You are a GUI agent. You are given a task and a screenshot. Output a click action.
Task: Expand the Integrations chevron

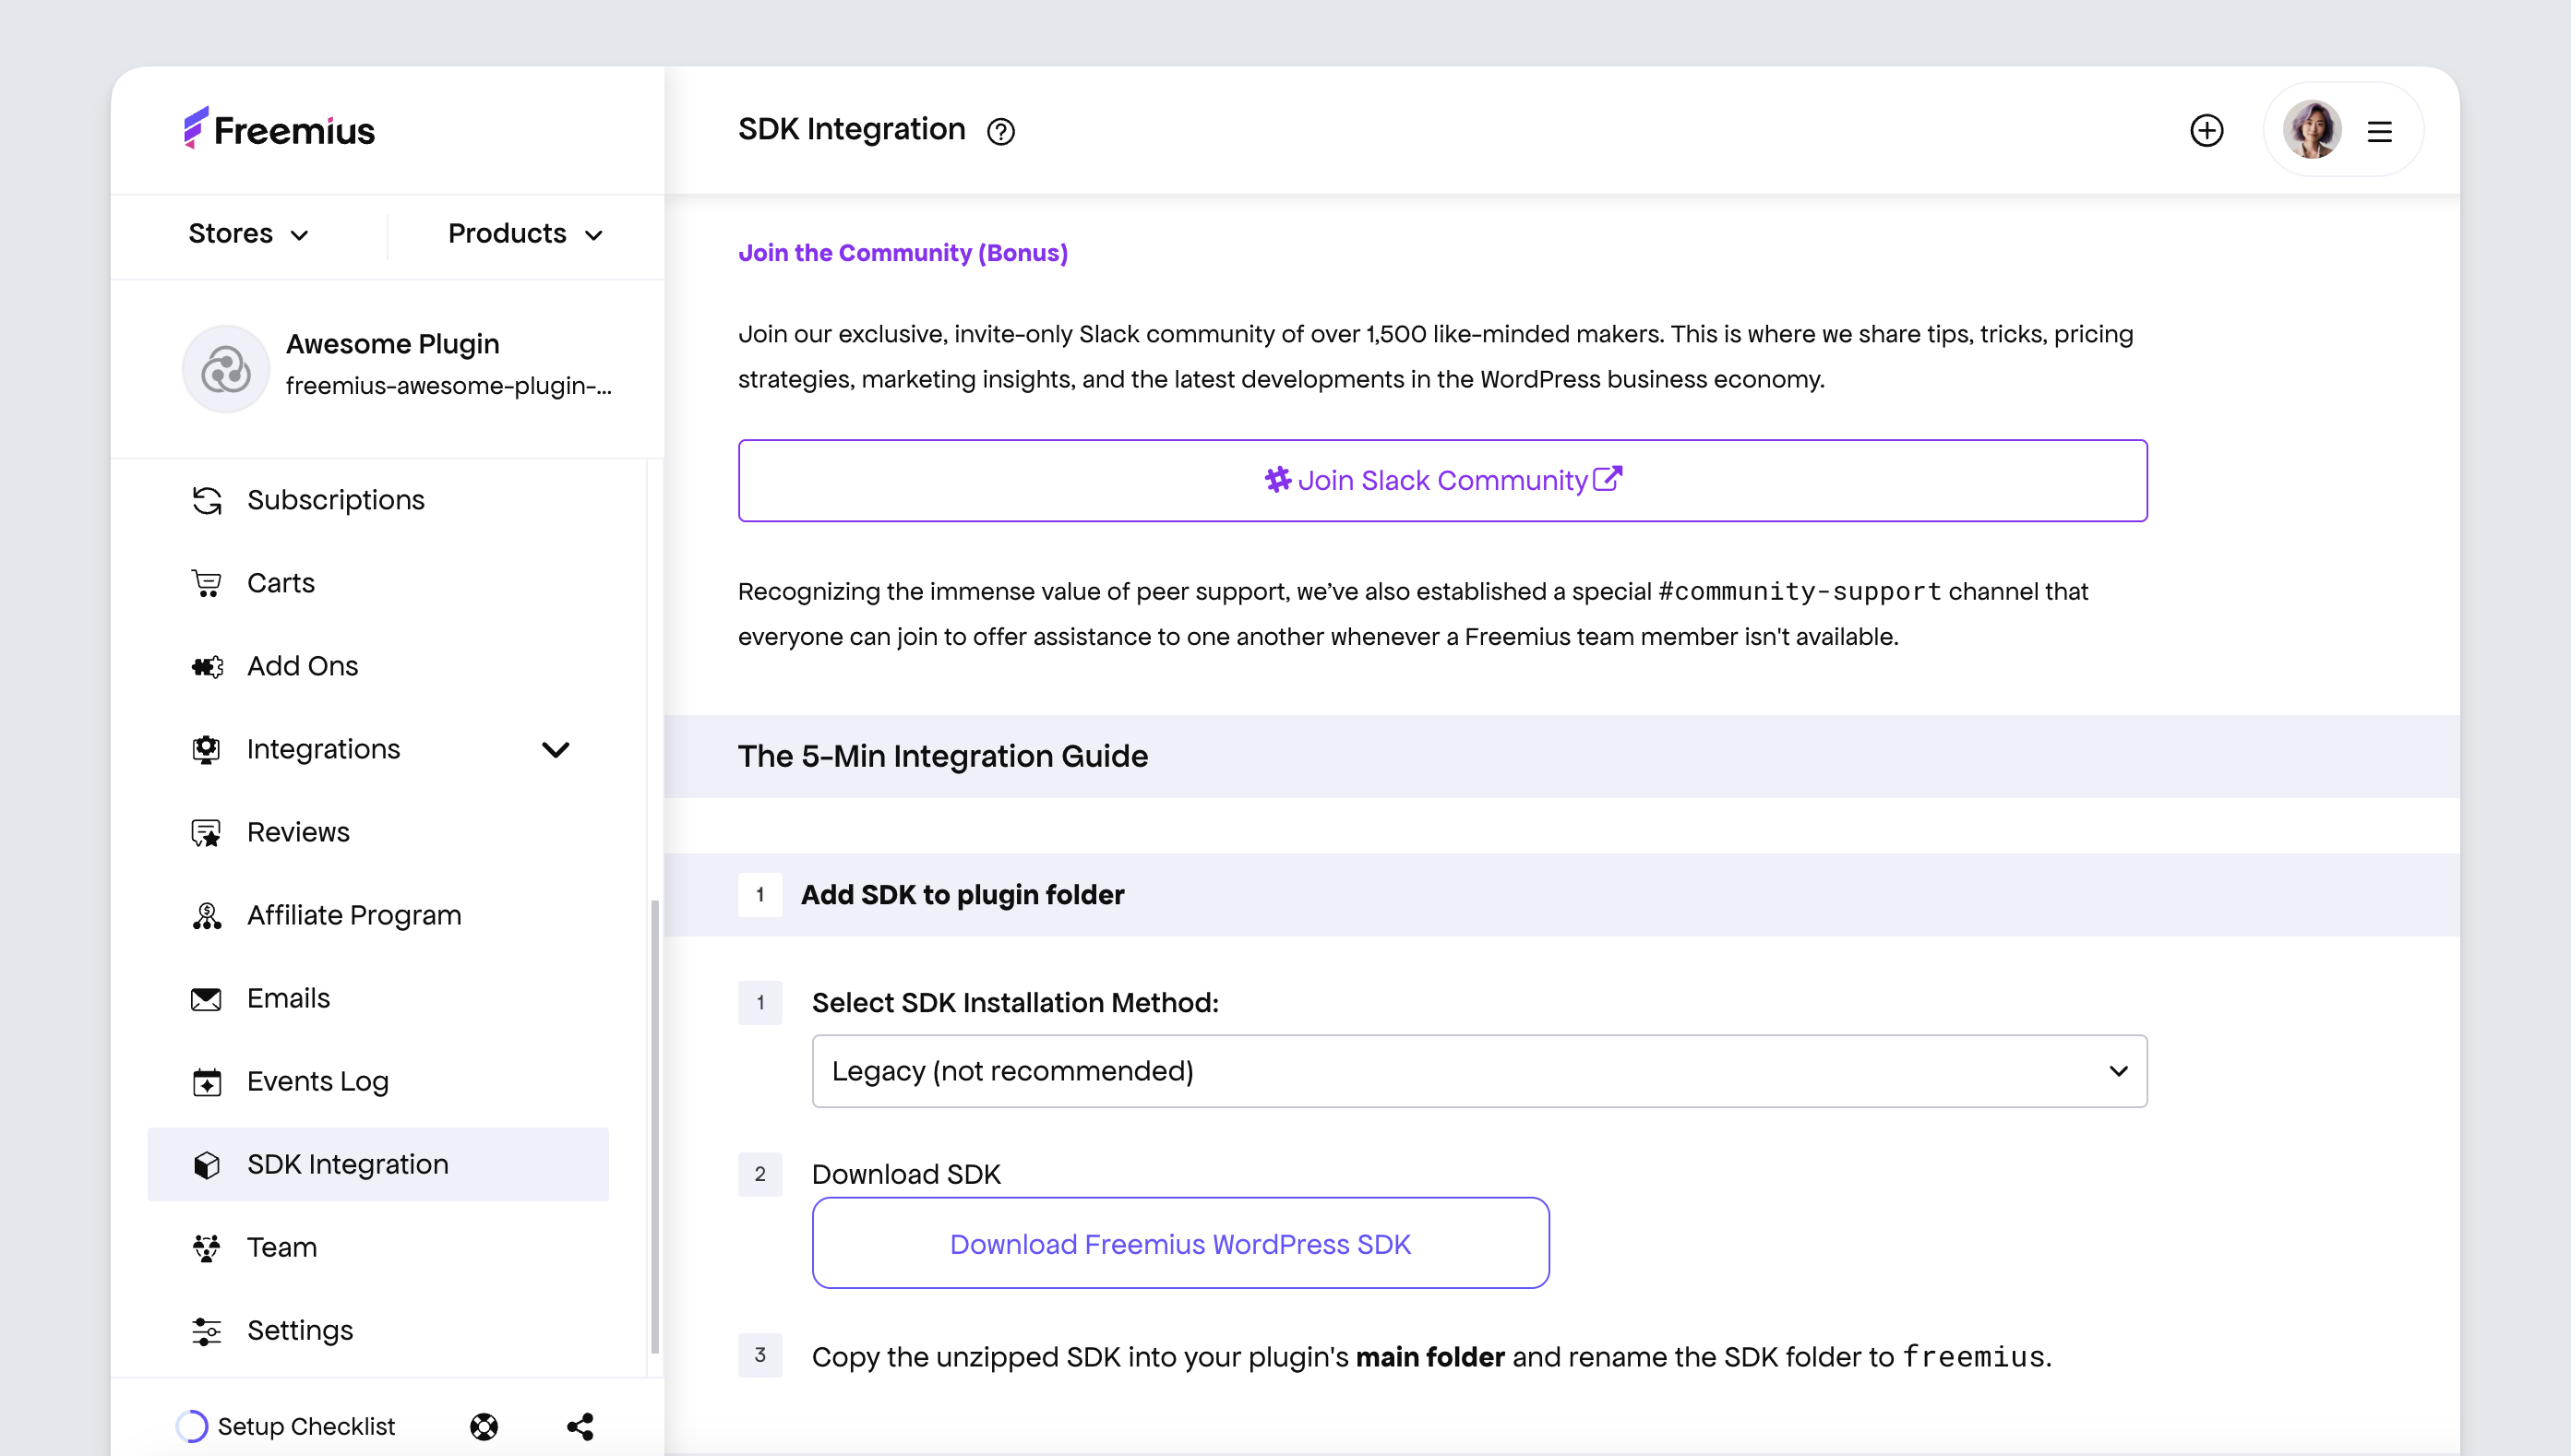click(555, 749)
